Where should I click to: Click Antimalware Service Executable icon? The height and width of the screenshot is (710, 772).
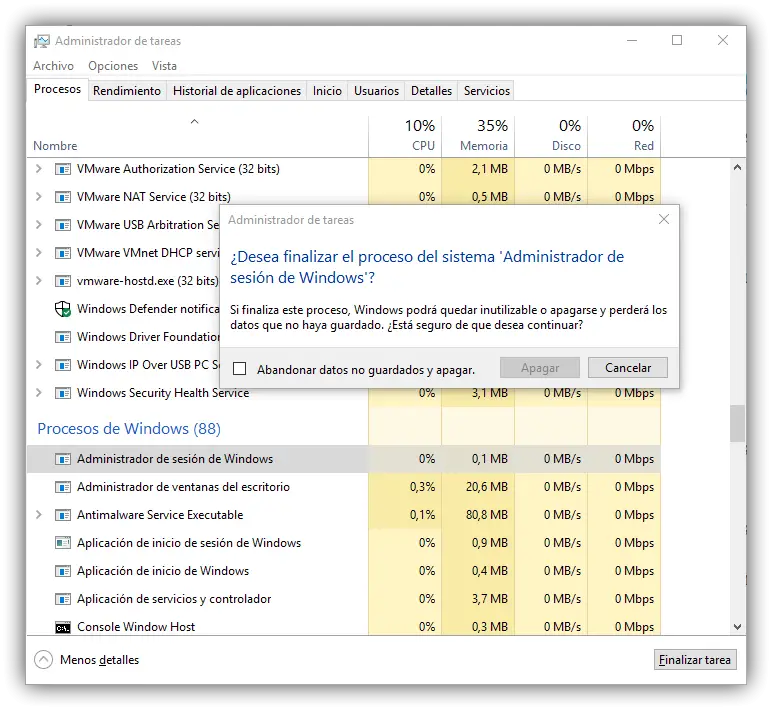(x=63, y=515)
